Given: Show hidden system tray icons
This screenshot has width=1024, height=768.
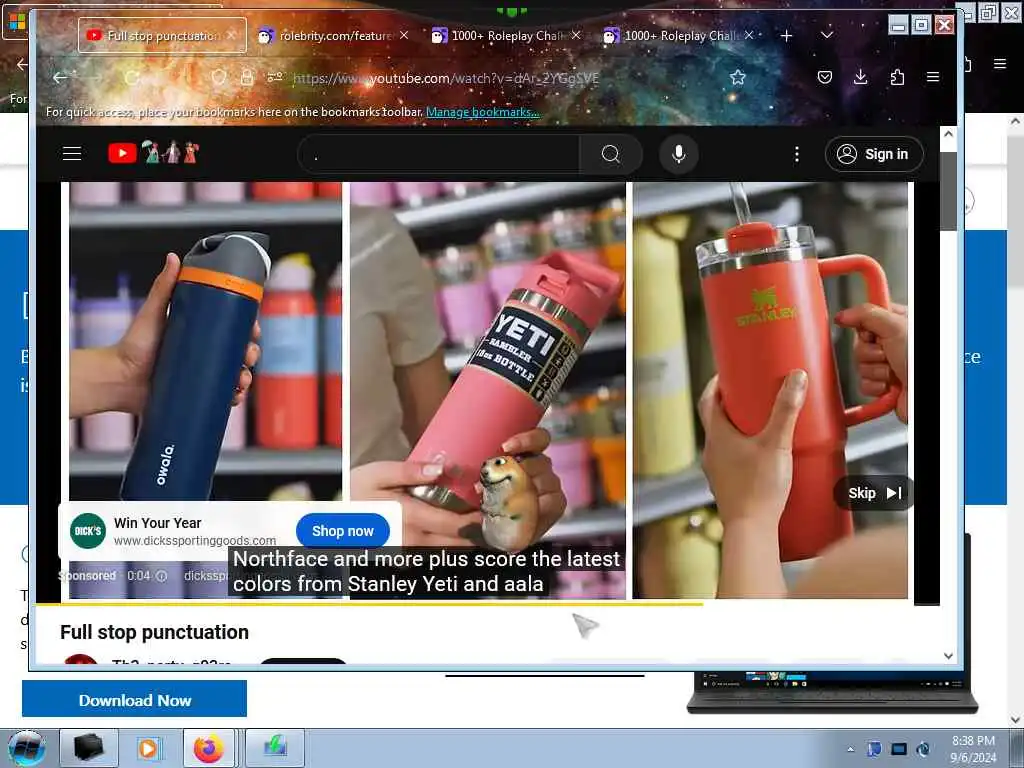Looking at the screenshot, I should pyautogui.click(x=850, y=749).
